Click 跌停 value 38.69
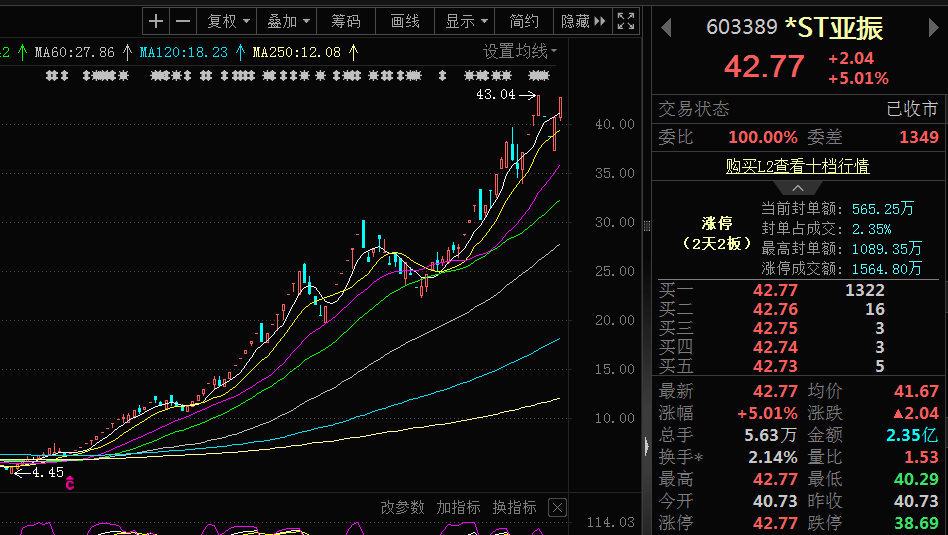 917,523
